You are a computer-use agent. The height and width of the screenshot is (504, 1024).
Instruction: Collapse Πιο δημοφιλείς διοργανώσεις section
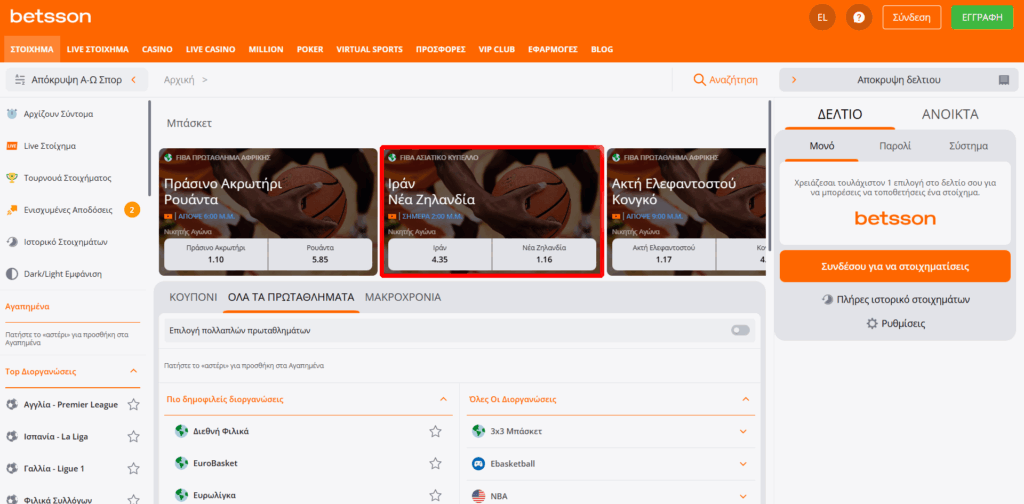coord(443,399)
